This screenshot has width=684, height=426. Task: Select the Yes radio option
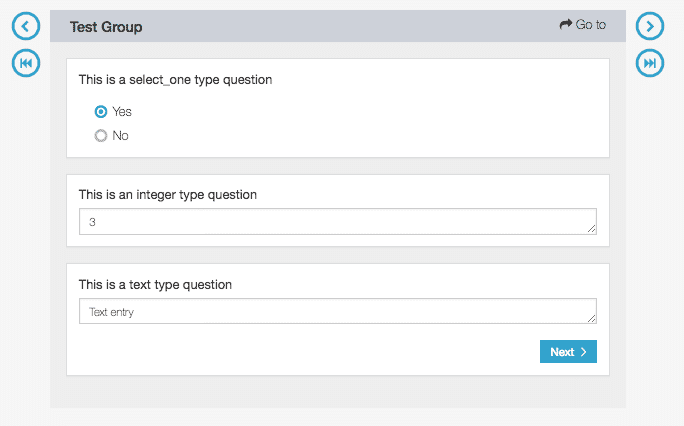(101, 112)
